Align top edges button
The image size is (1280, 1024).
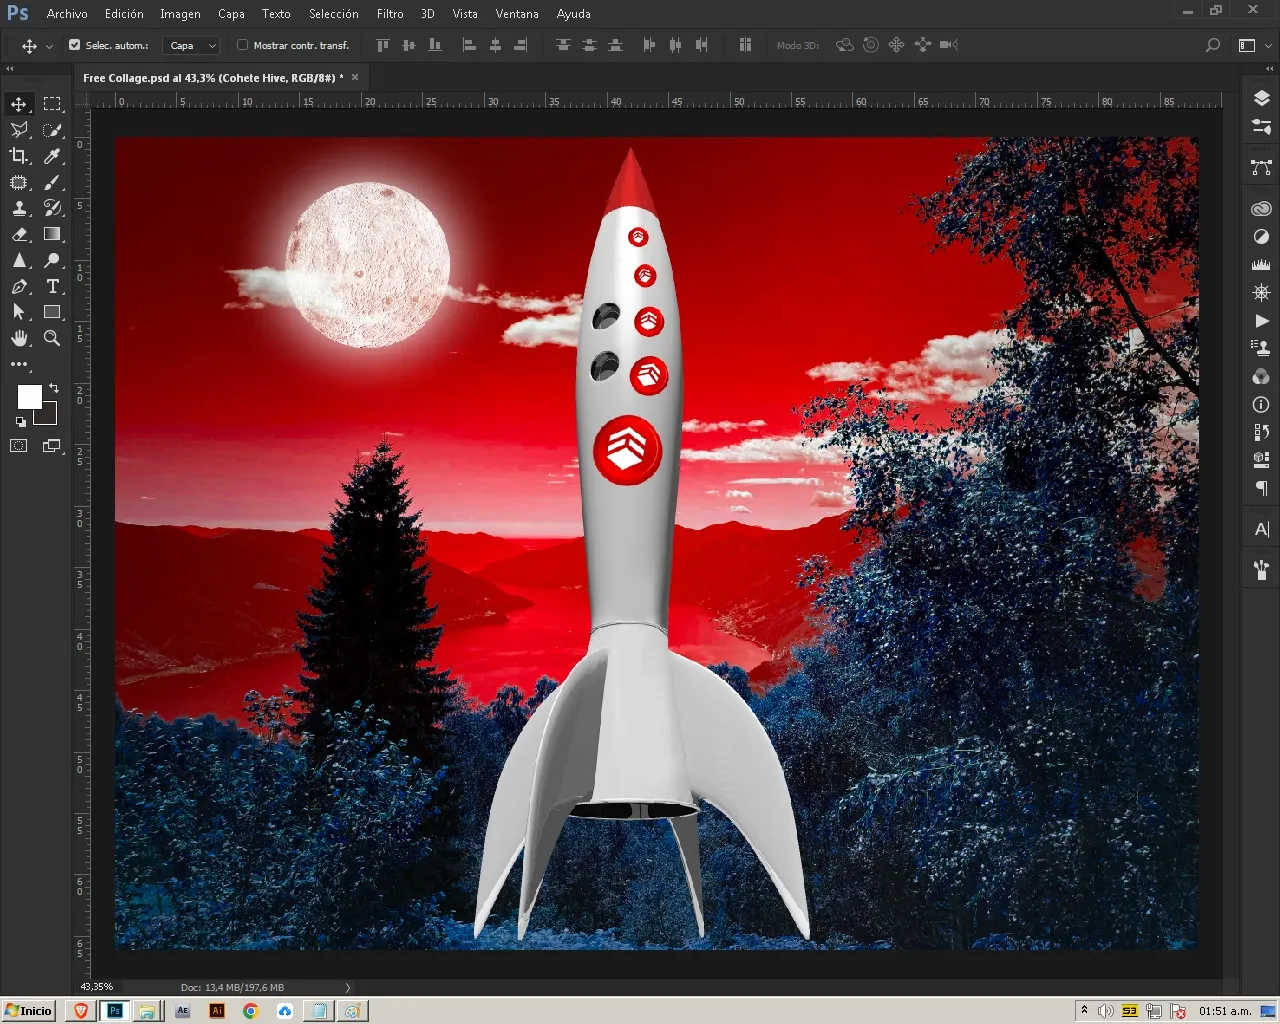coord(383,45)
